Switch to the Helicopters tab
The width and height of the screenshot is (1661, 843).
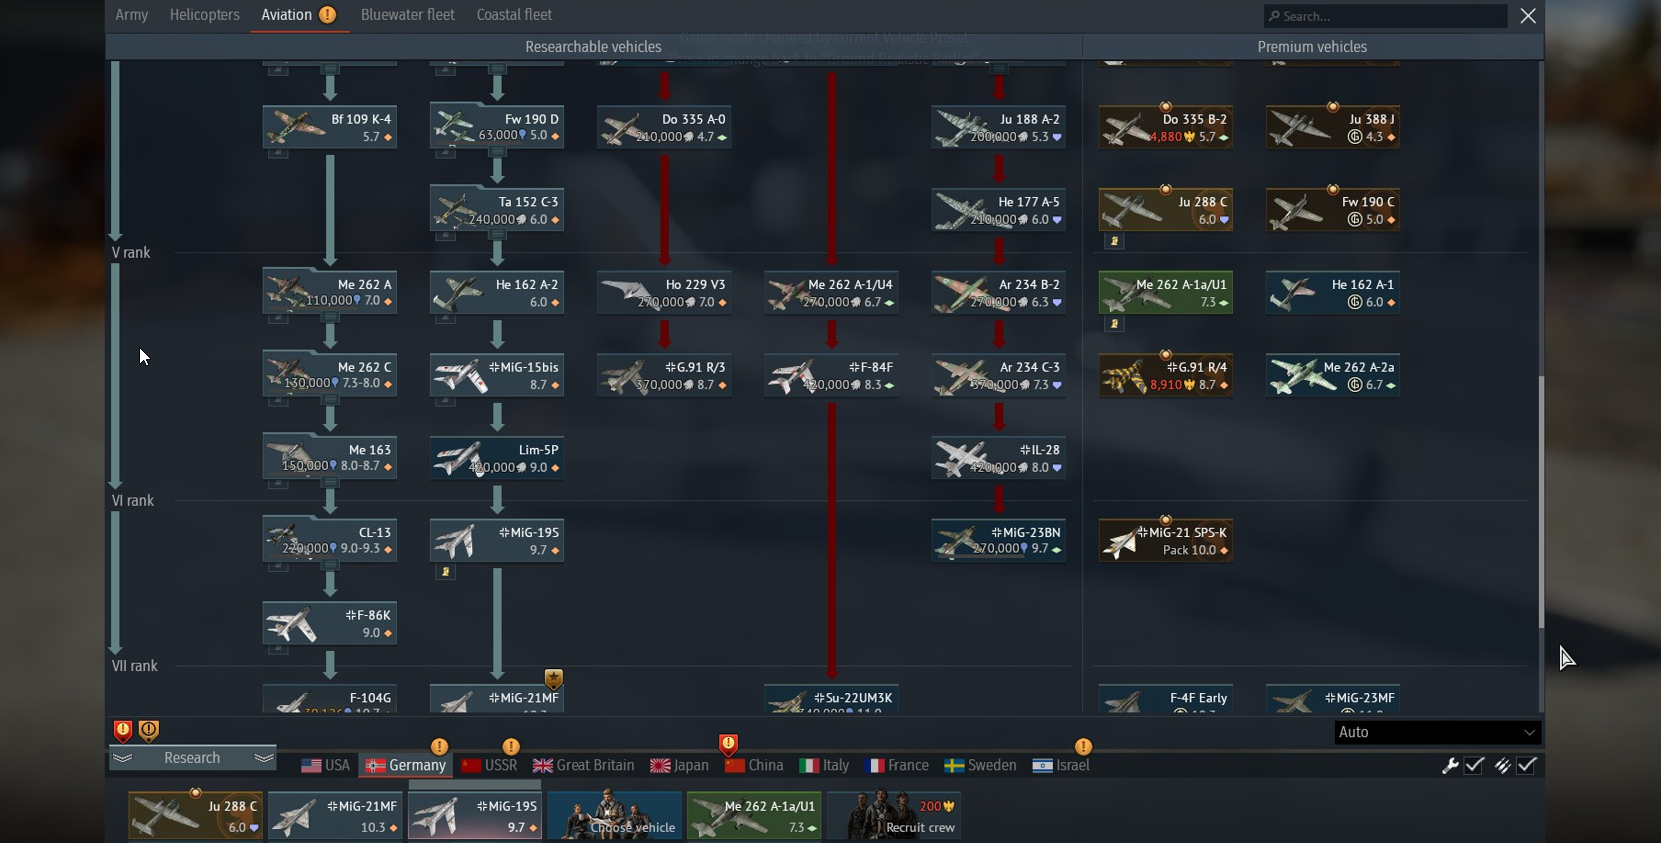[x=205, y=15]
